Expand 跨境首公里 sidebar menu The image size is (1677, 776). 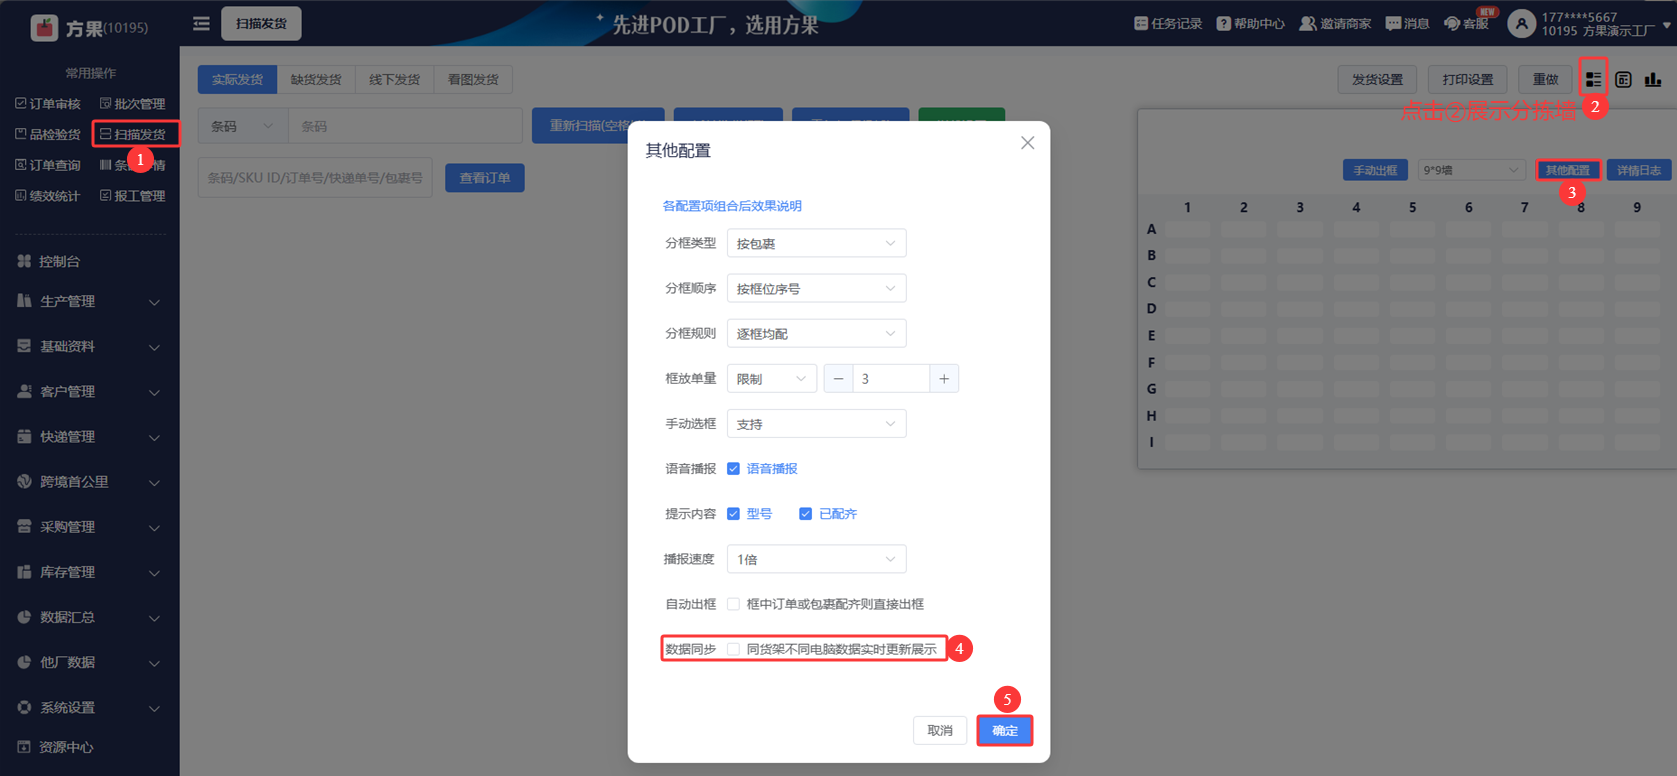coord(89,481)
